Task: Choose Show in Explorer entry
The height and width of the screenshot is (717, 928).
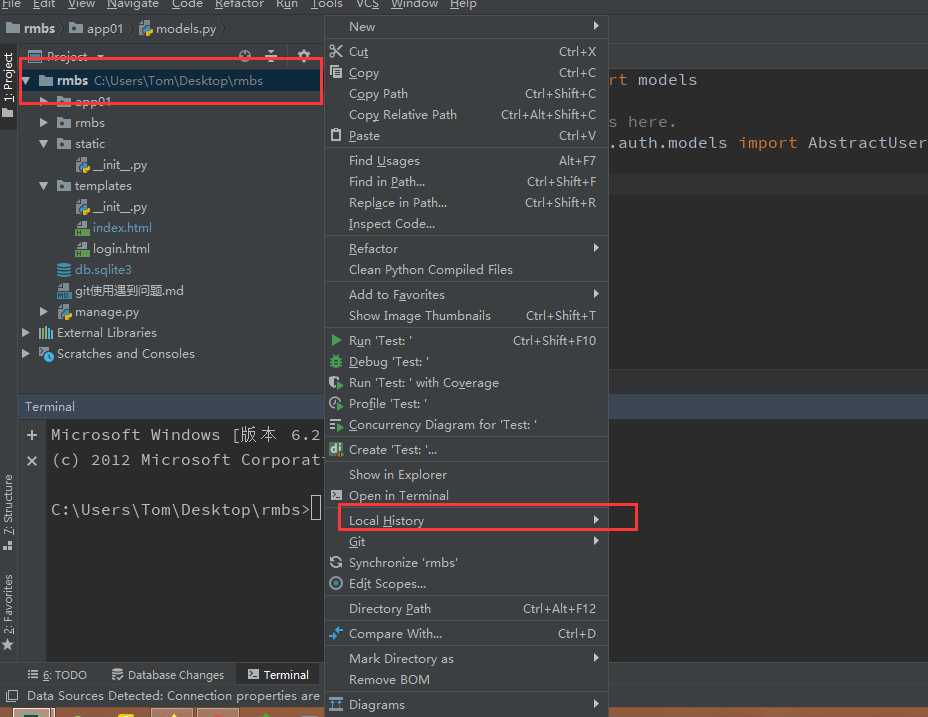Action: [x=466, y=474]
